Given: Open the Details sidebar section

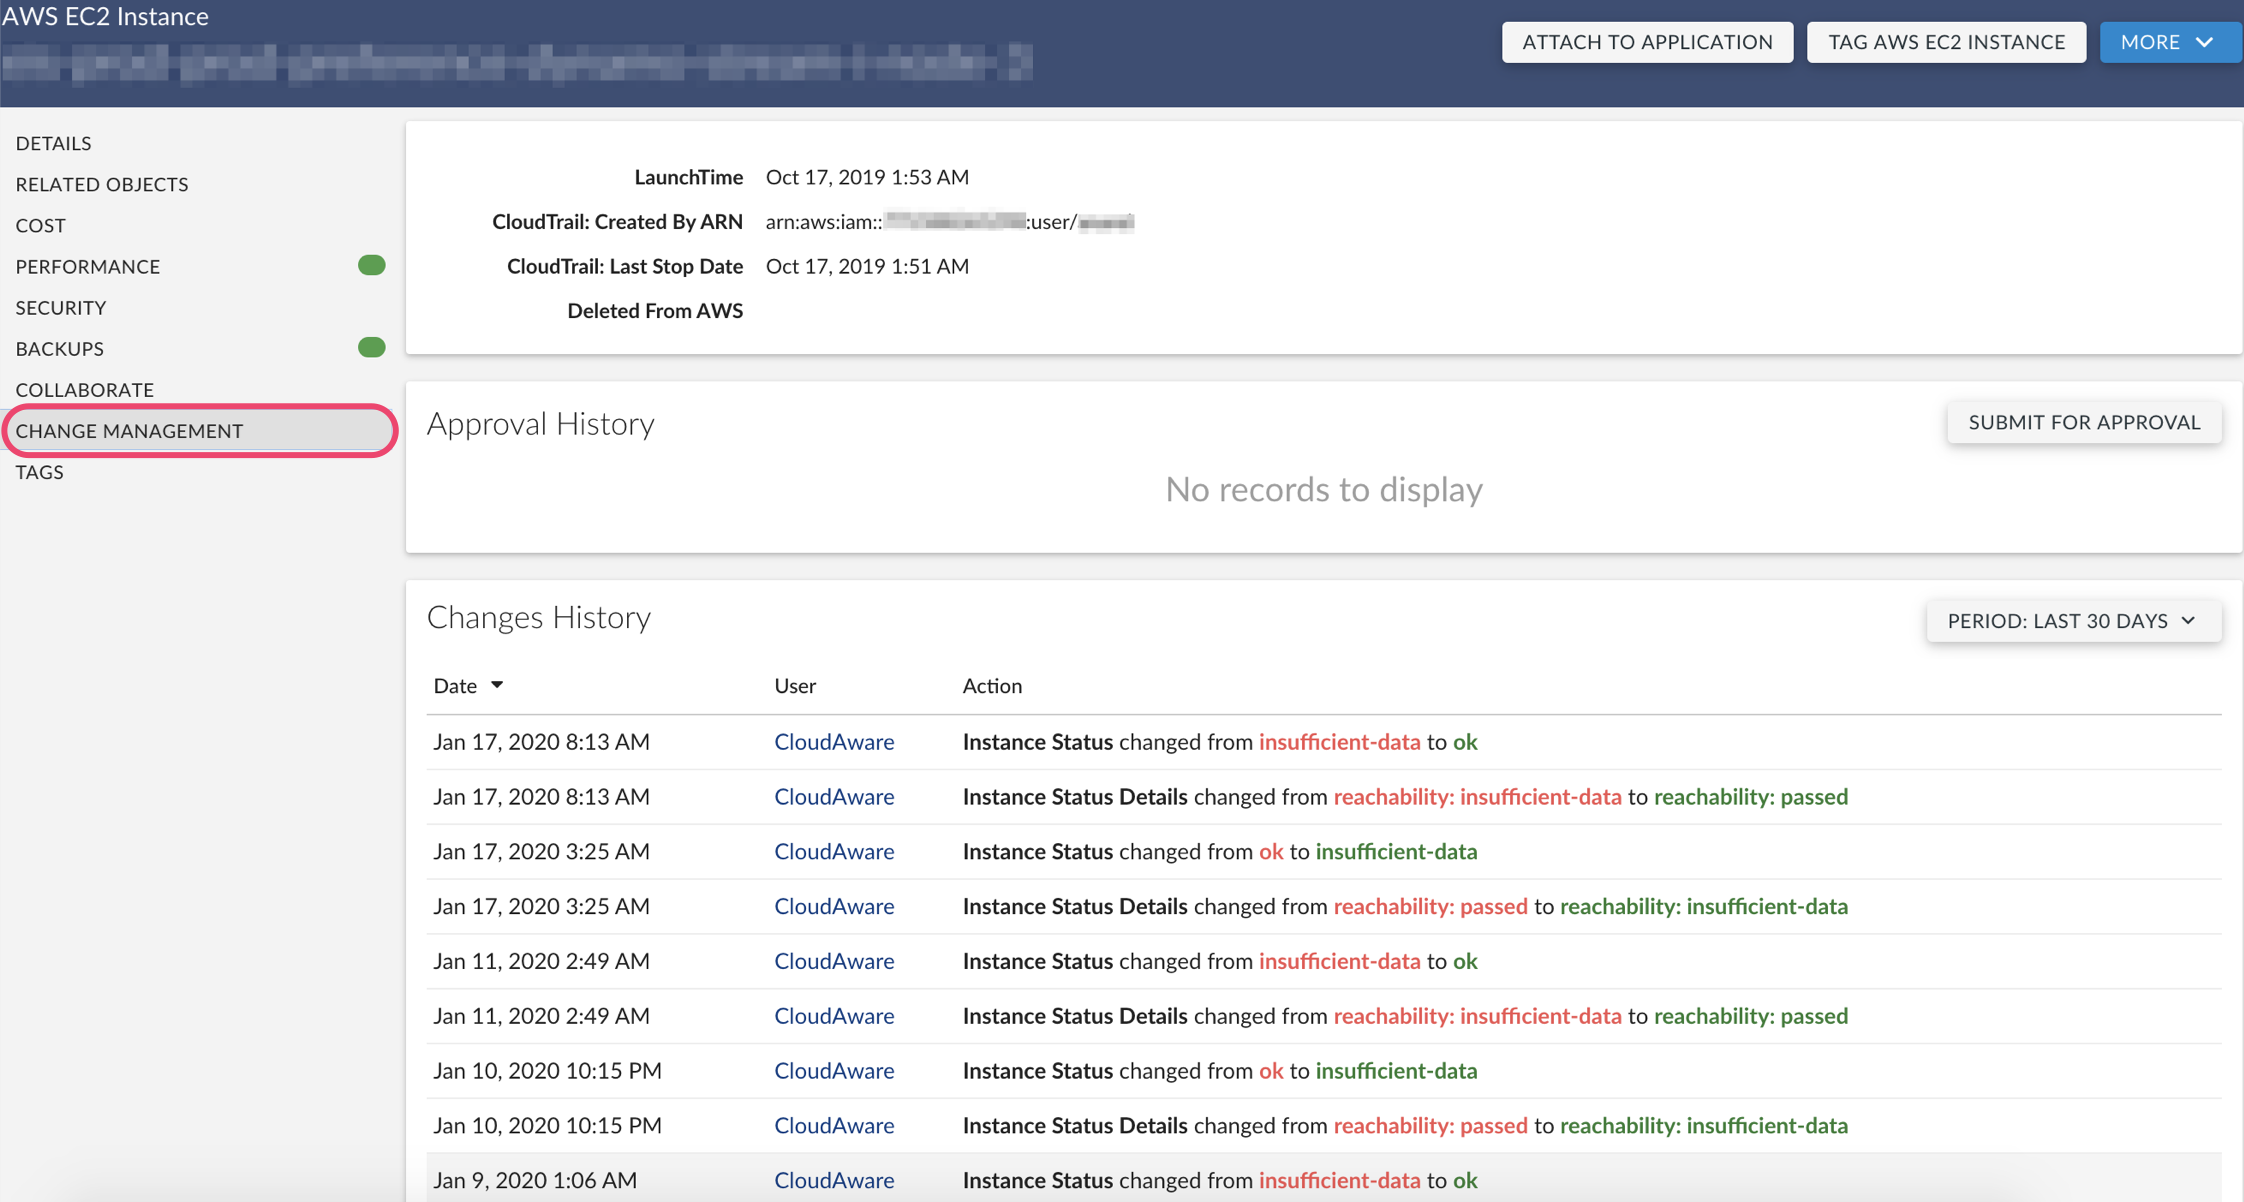Looking at the screenshot, I should 53,143.
